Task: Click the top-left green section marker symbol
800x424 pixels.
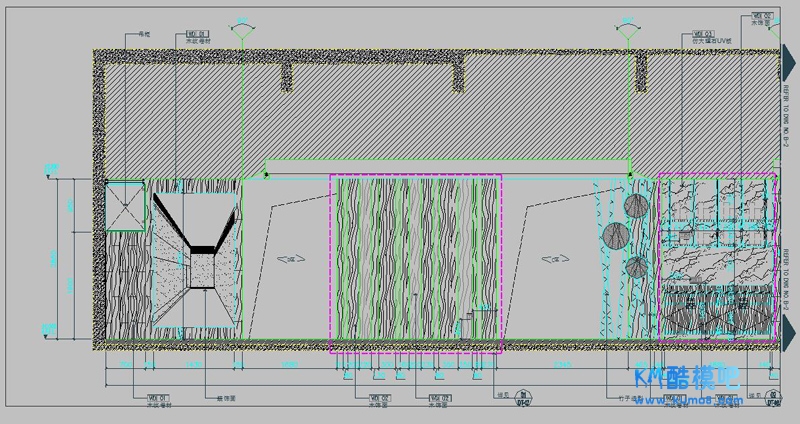Action: point(241,31)
